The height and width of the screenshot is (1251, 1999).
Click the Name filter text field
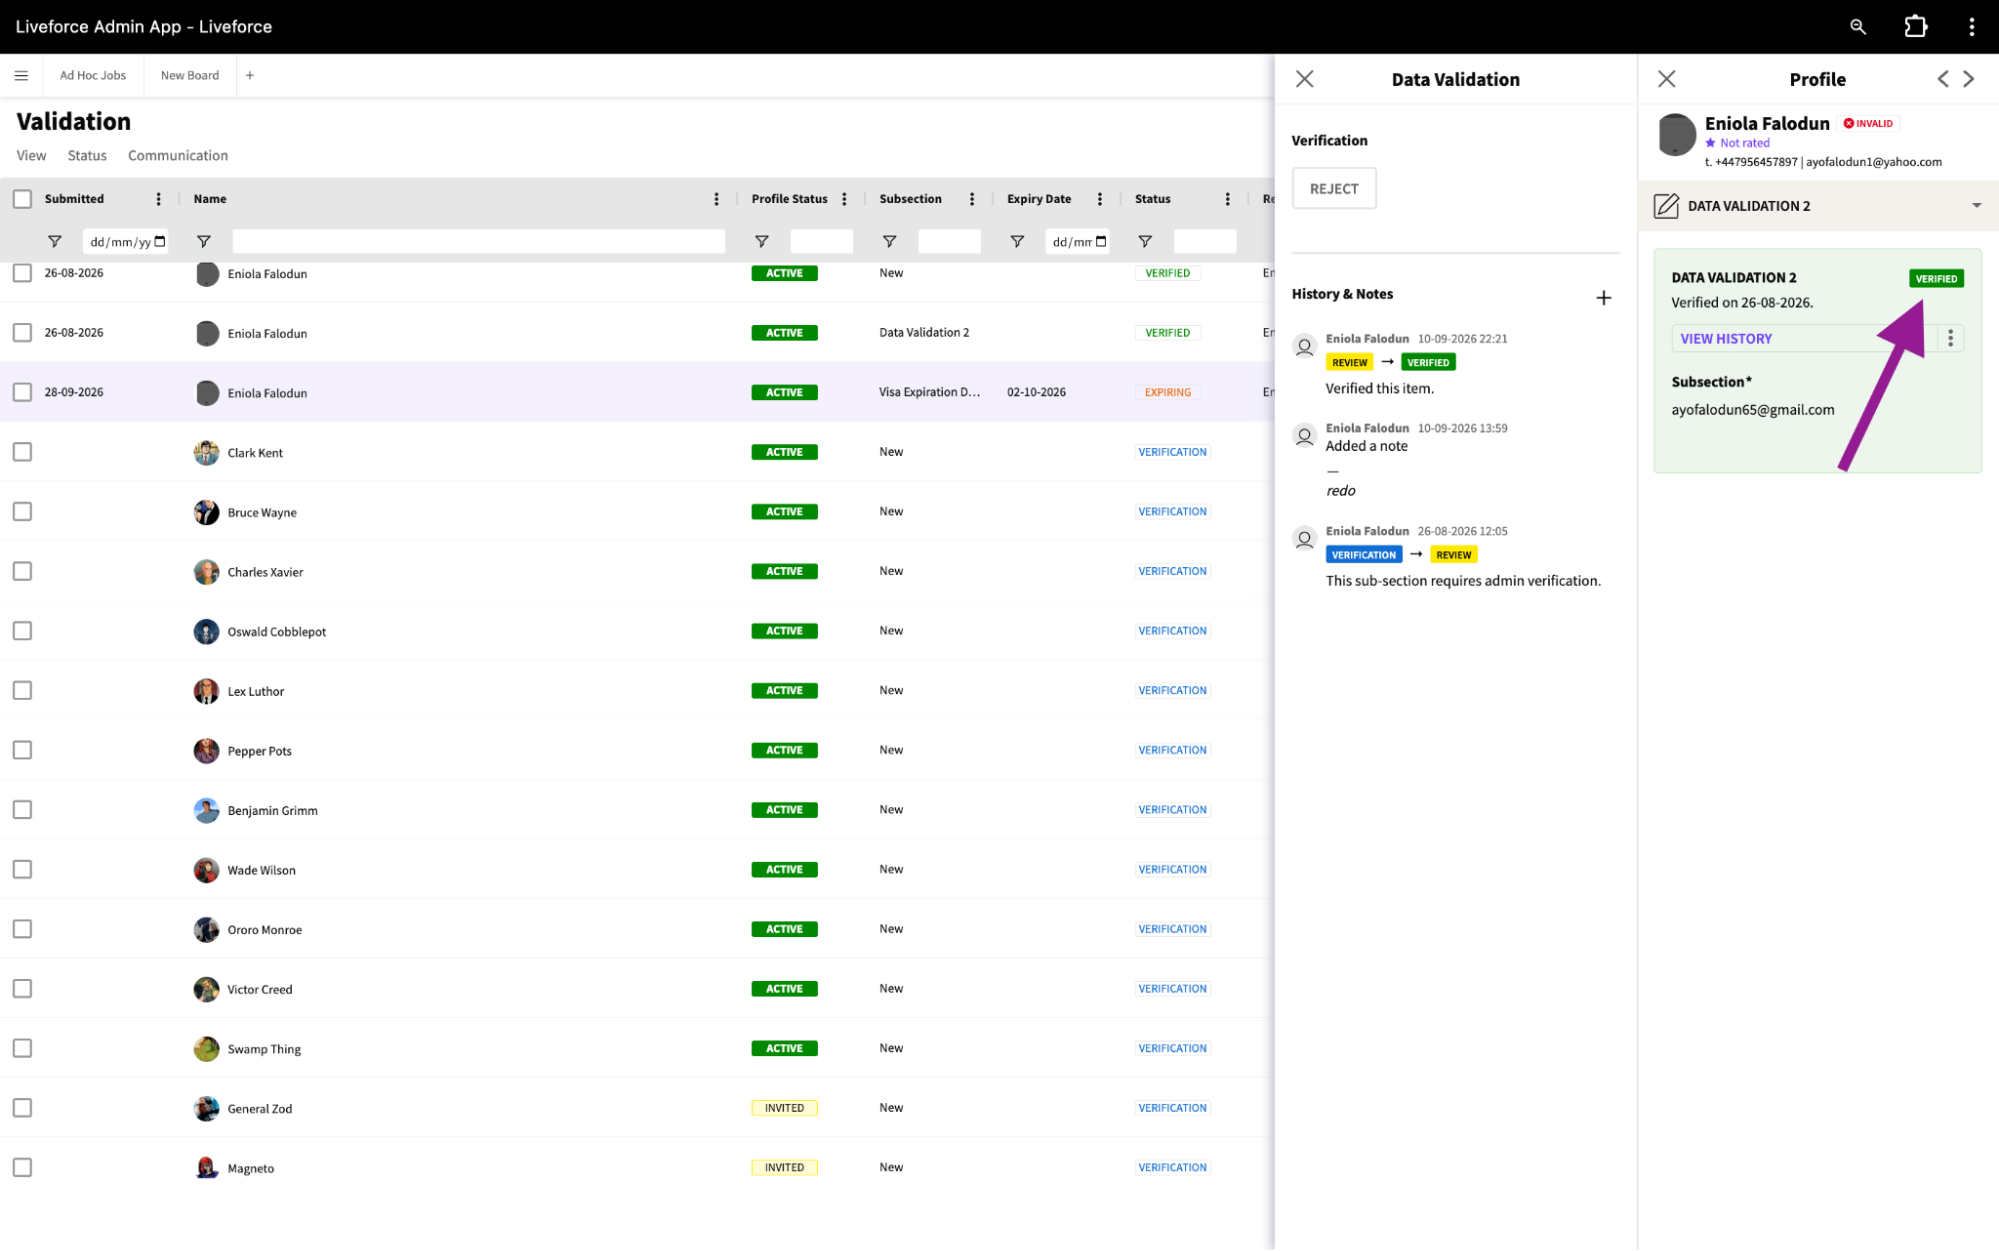(x=479, y=242)
